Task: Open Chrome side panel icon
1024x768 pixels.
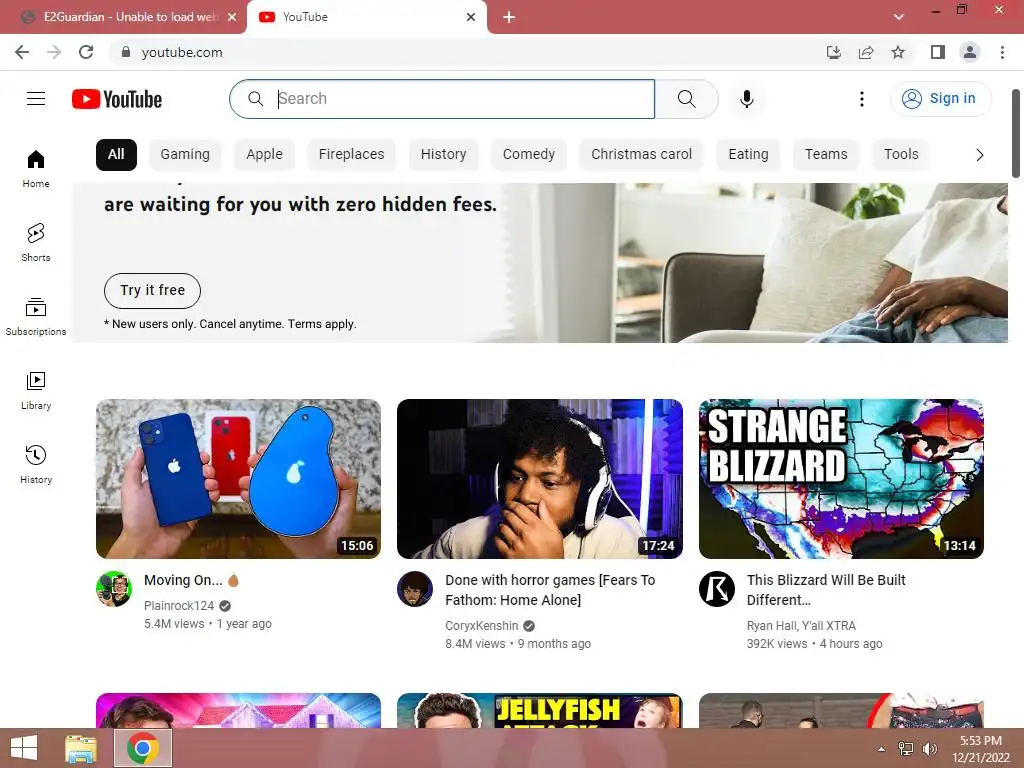Action: coord(938,52)
